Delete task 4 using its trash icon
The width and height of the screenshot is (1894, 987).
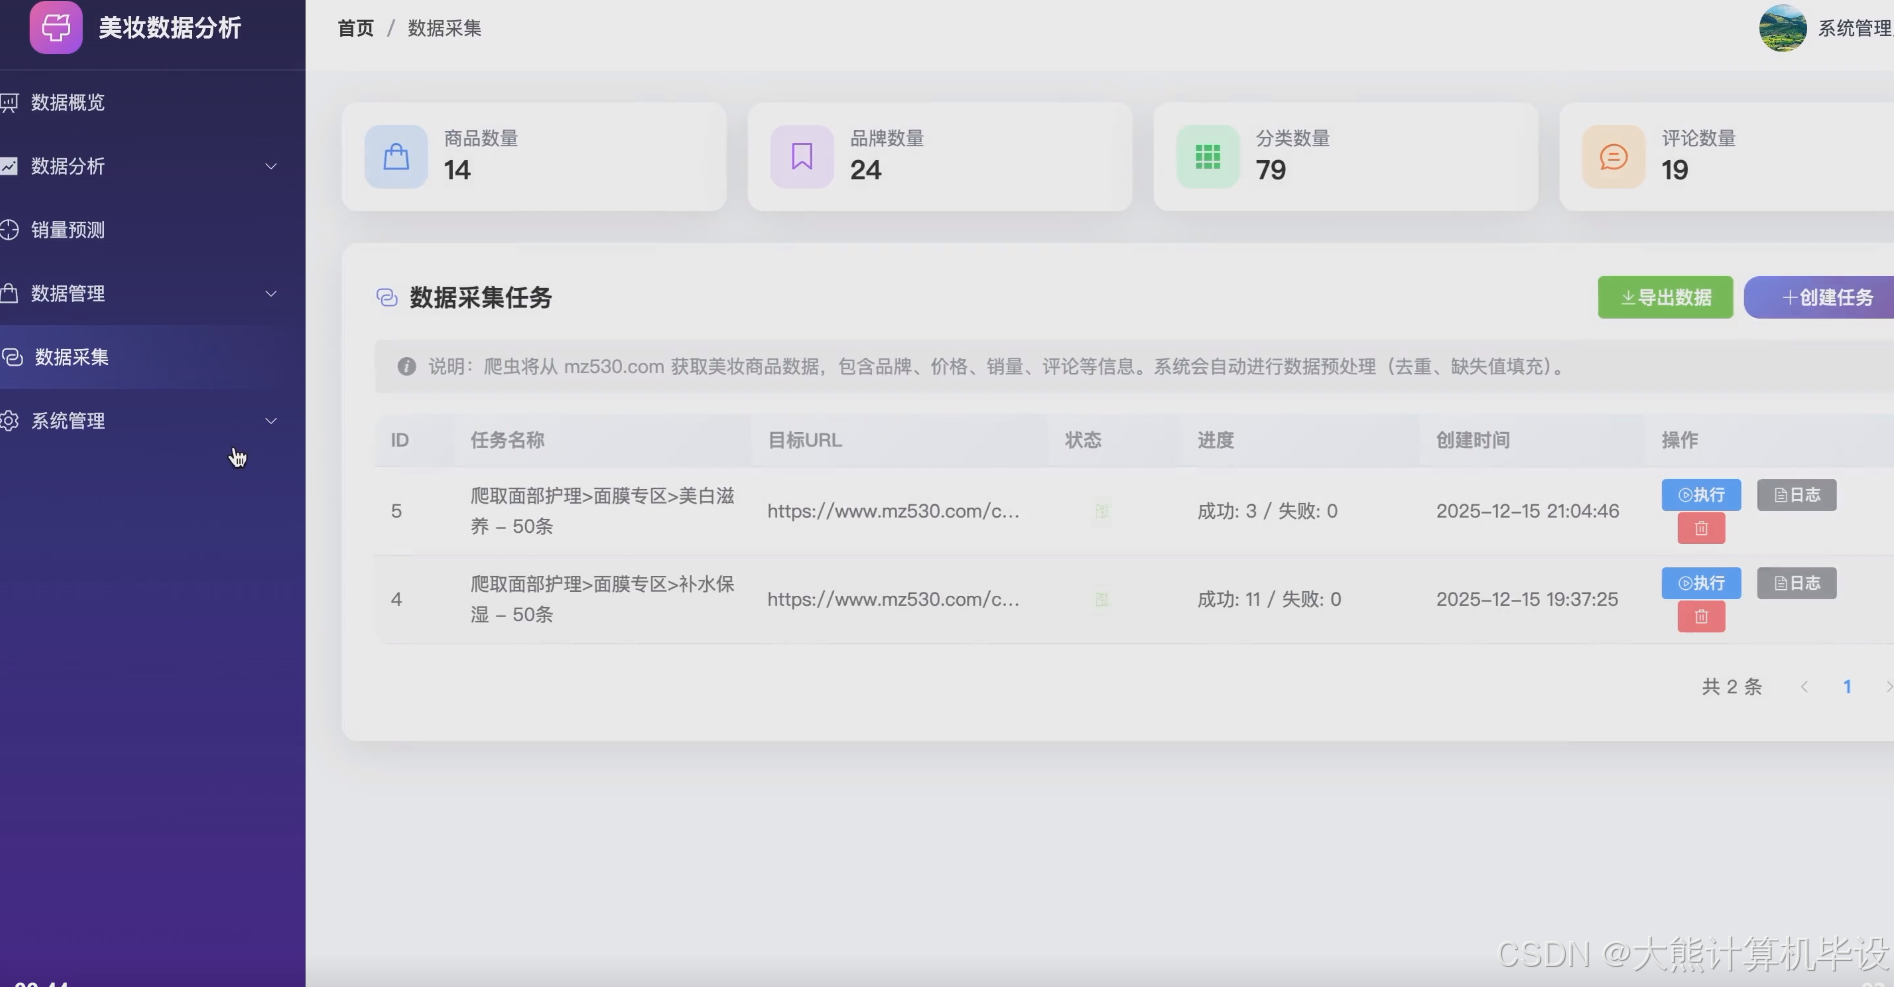point(1700,617)
